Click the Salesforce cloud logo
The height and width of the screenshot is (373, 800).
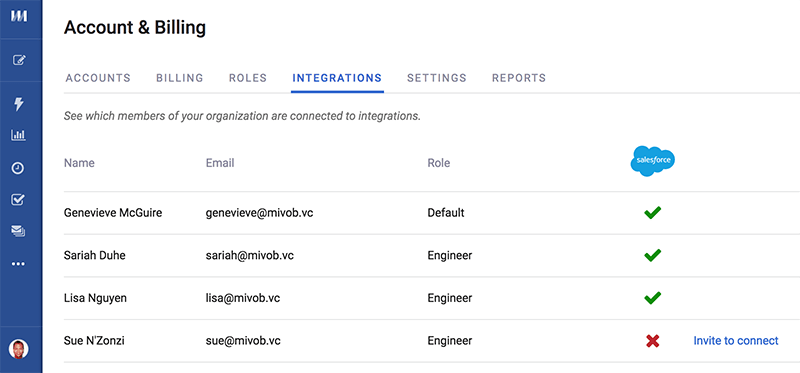(x=653, y=161)
